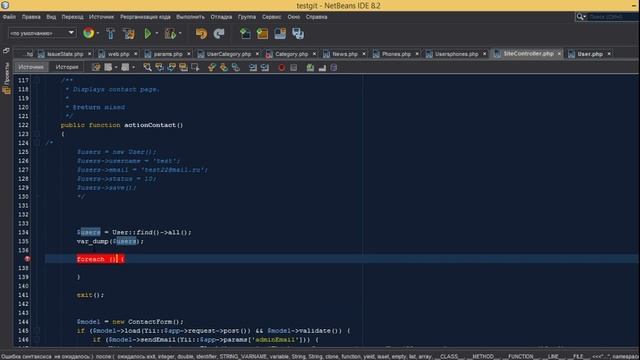This screenshot has height=360, width=640.
Task: Open the Выполнить menu
Action: point(191,17)
